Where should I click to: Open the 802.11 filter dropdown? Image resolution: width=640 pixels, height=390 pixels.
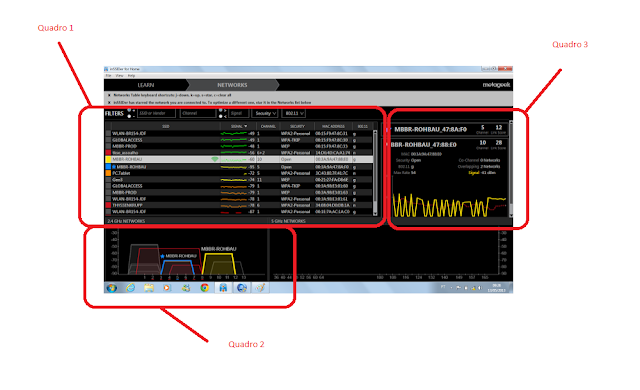(294, 113)
